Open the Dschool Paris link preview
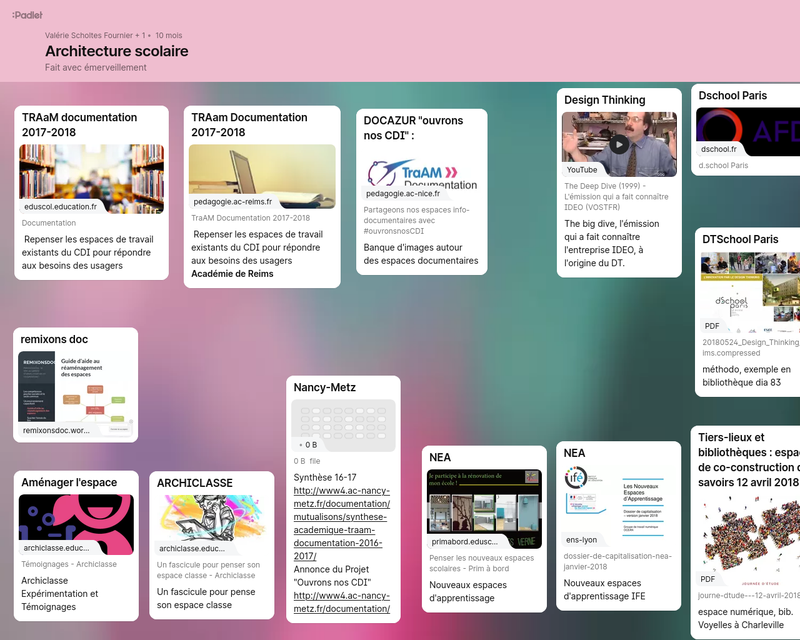The width and height of the screenshot is (800, 640). coord(745,132)
